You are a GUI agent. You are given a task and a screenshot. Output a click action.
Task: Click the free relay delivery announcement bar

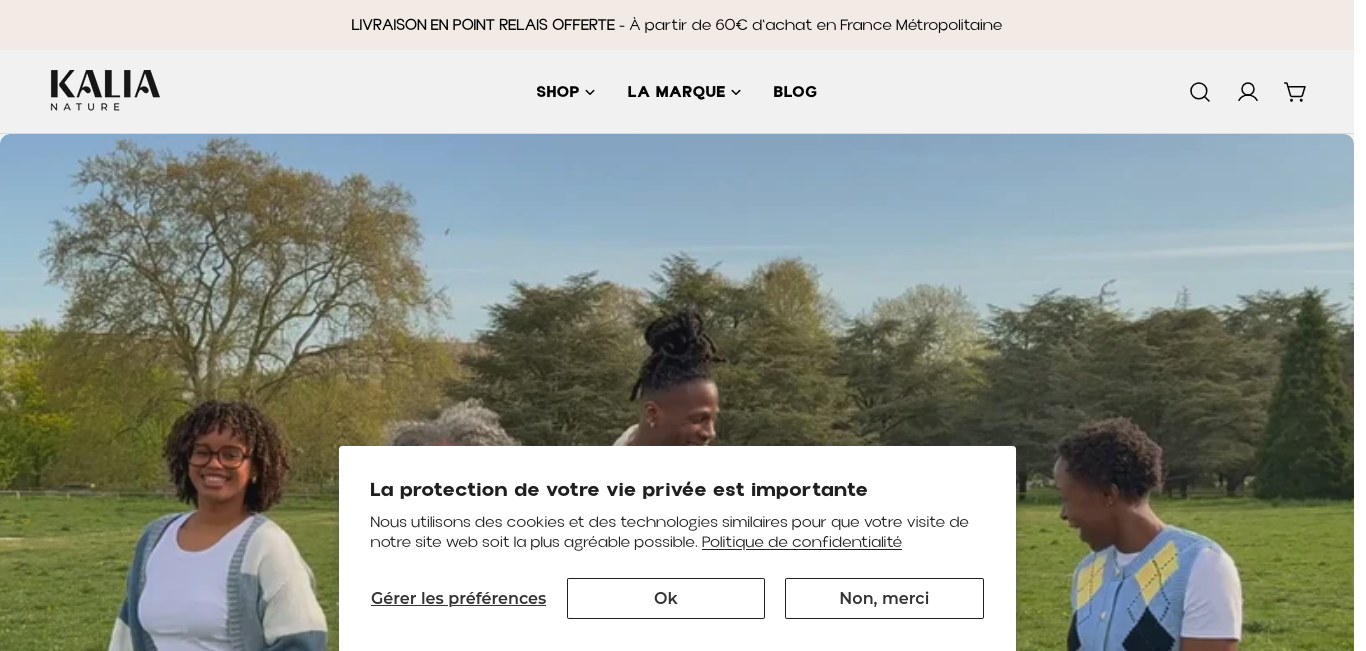[x=677, y=25]
